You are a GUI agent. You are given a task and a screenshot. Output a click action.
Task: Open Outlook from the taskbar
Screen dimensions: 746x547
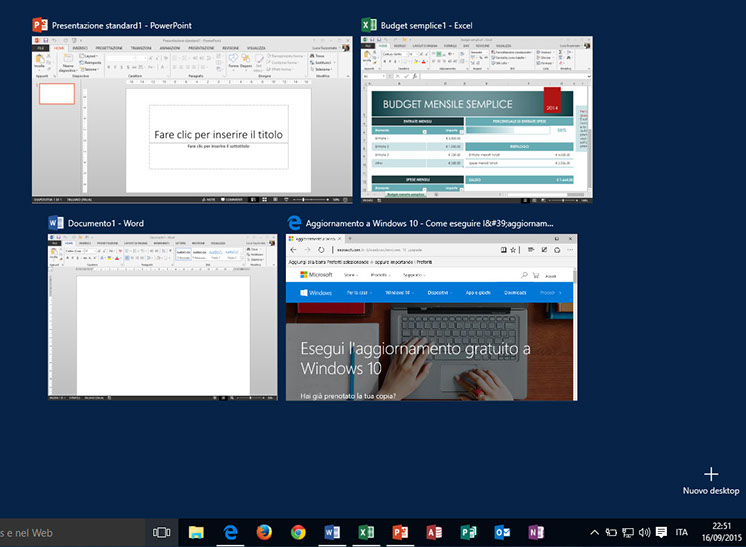[x=502, y=532]
